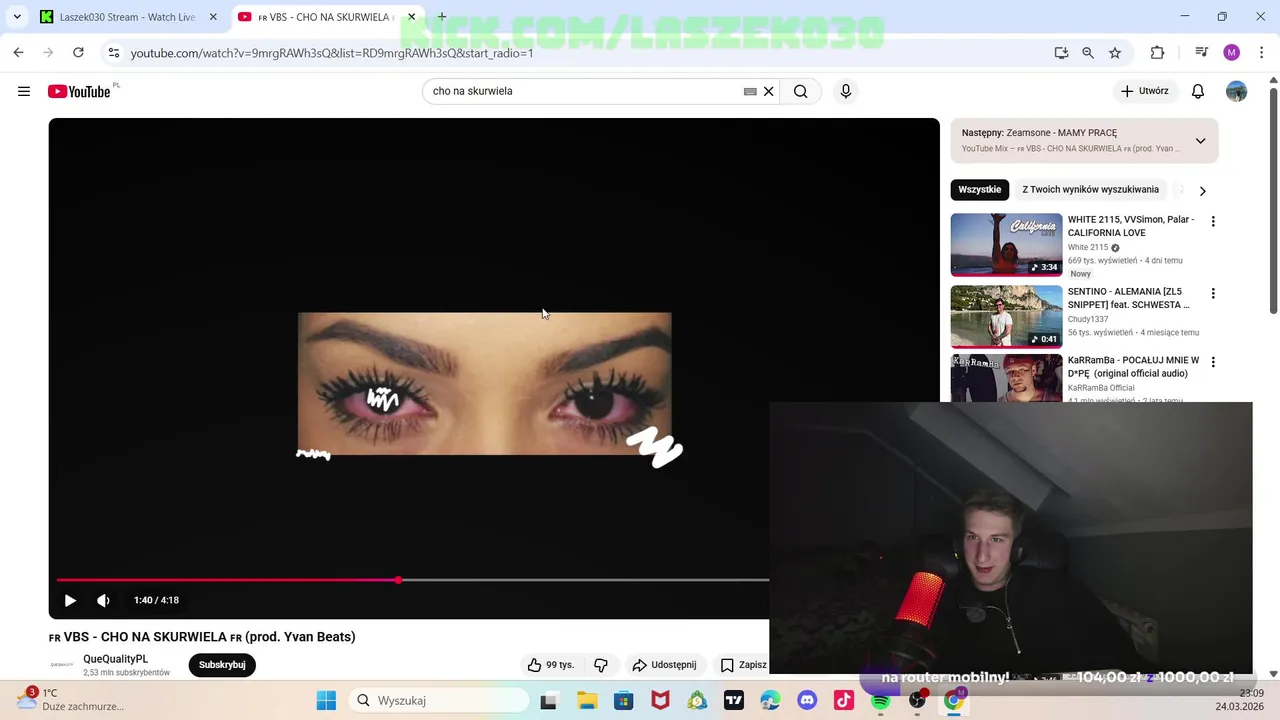
Task: Open Discord from the taskbar
Action: click(807, 701)
